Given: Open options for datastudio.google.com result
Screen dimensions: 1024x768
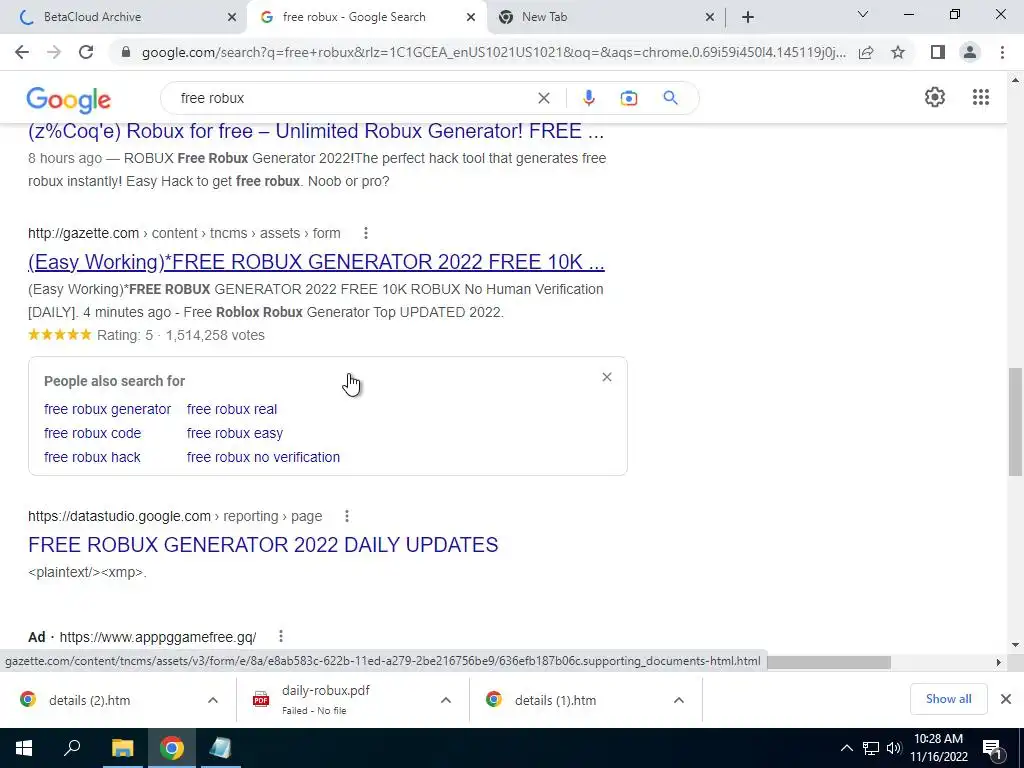Looking at the screenshot, I should pyautogui.click(x=347, y=516).
